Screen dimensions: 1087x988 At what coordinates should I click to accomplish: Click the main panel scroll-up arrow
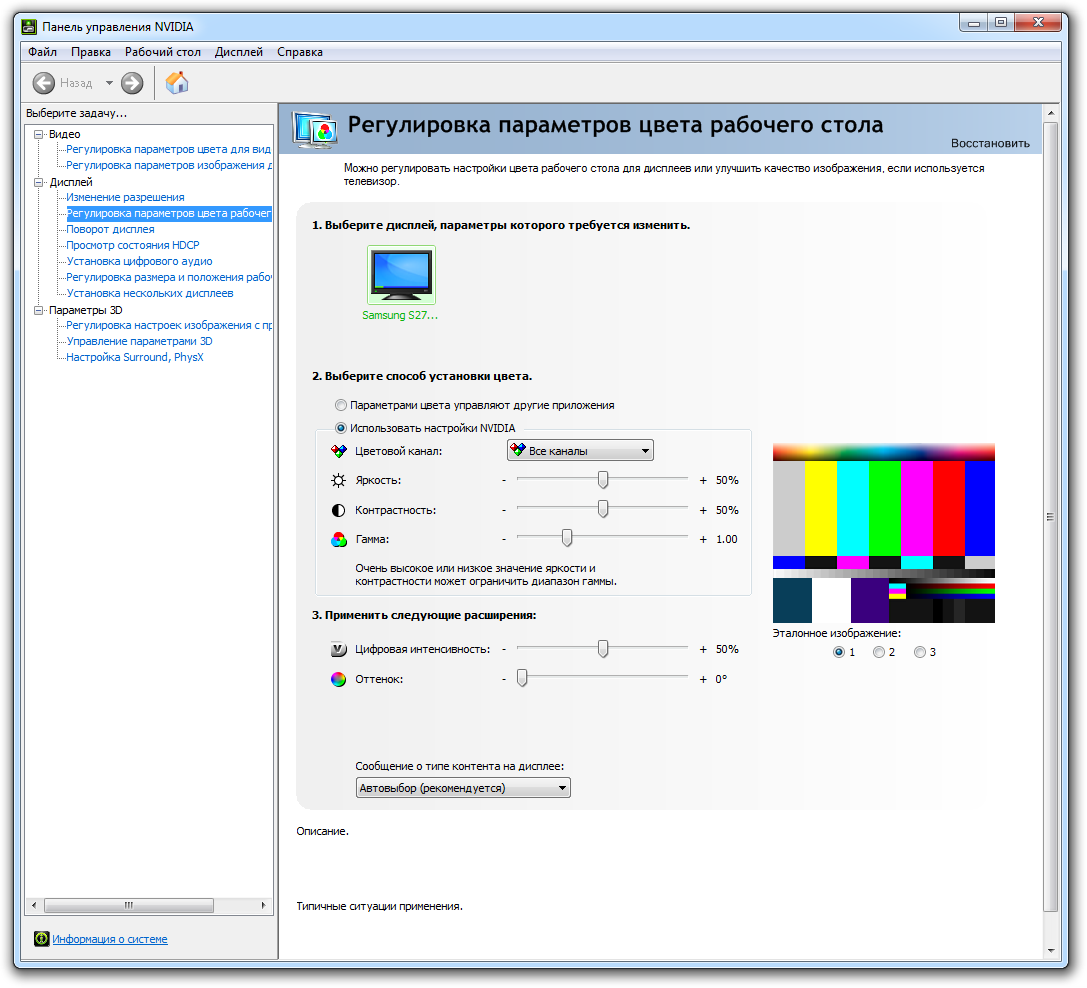point(1051,112)
